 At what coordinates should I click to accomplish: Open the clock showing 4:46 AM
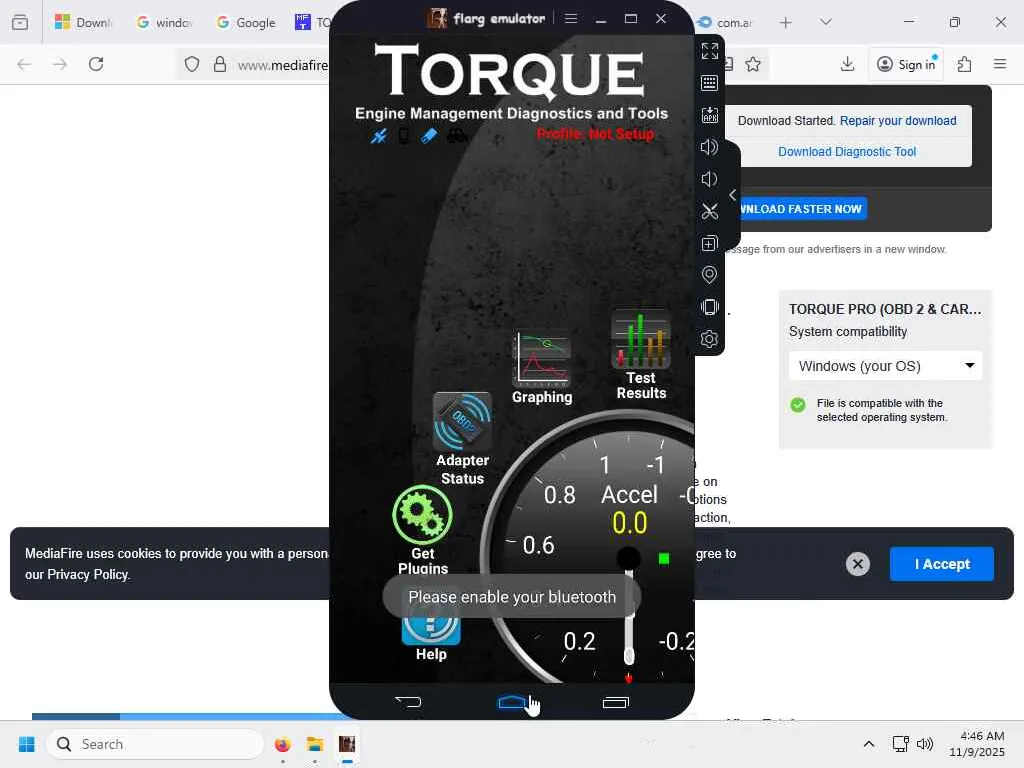point(977,744)
